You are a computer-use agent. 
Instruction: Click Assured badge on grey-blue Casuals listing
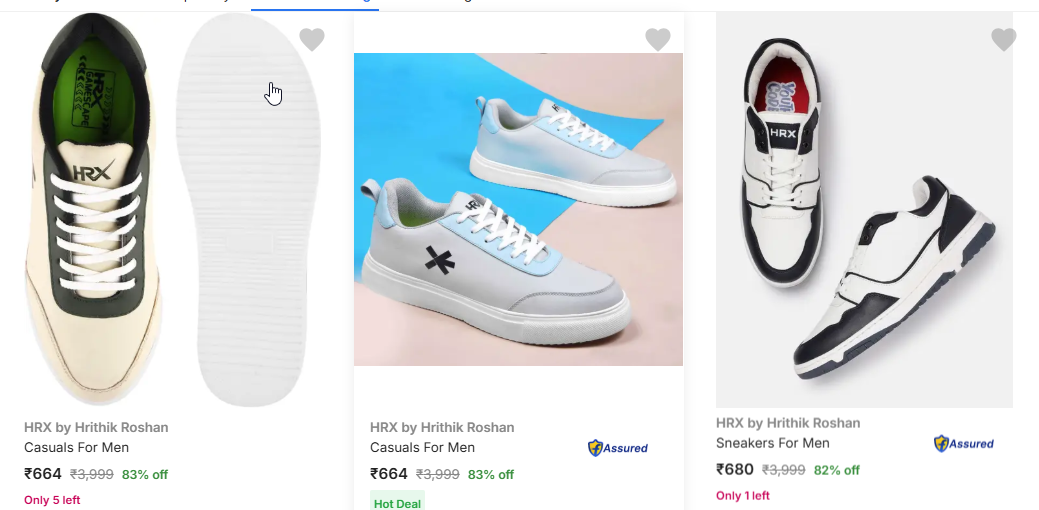(x=618, y=448)
